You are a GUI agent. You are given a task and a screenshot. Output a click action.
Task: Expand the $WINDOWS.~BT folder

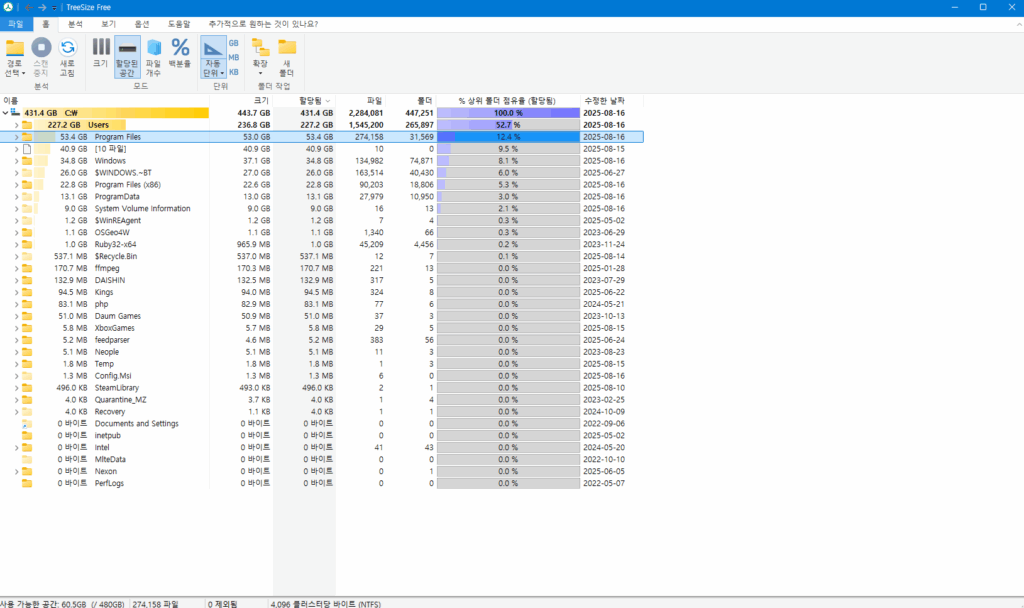point(16,173)
